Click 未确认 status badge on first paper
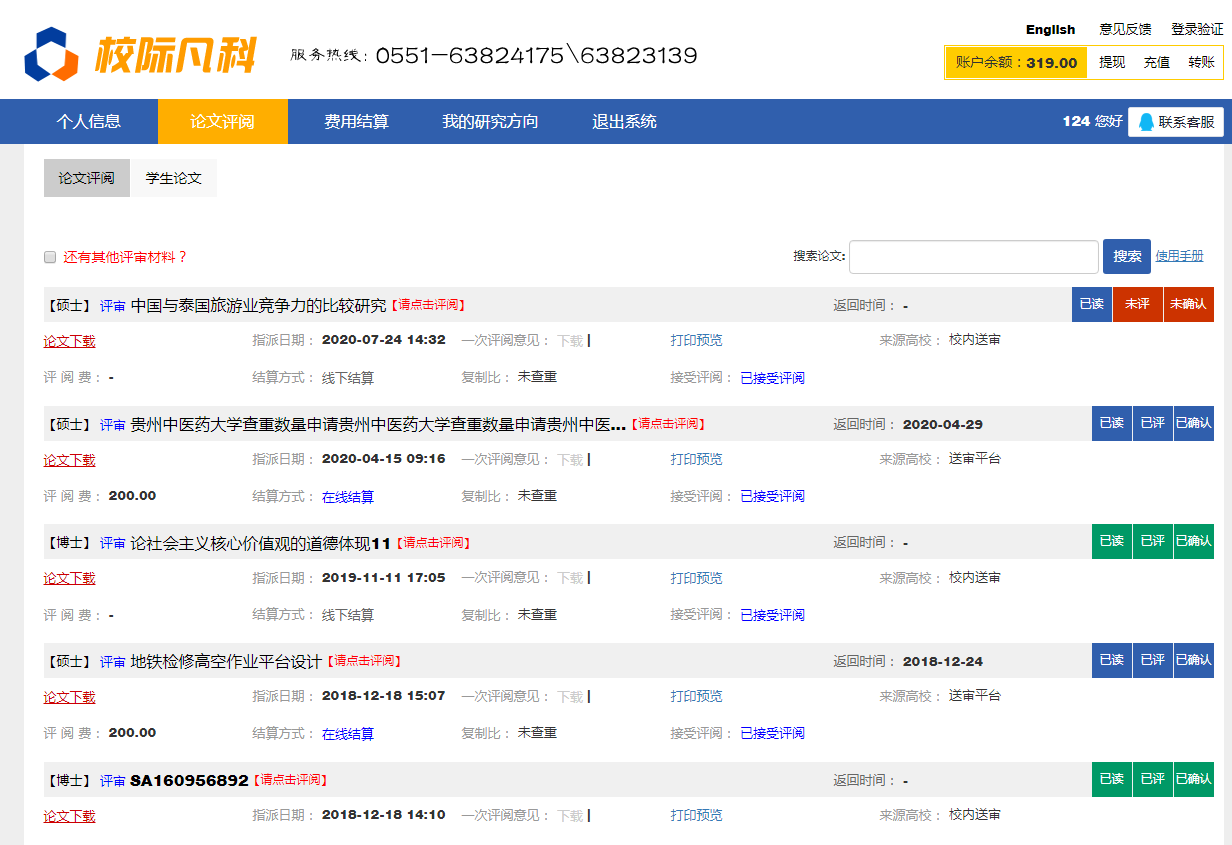This screenshot has height=845, width=1232. click(1188, 304)
